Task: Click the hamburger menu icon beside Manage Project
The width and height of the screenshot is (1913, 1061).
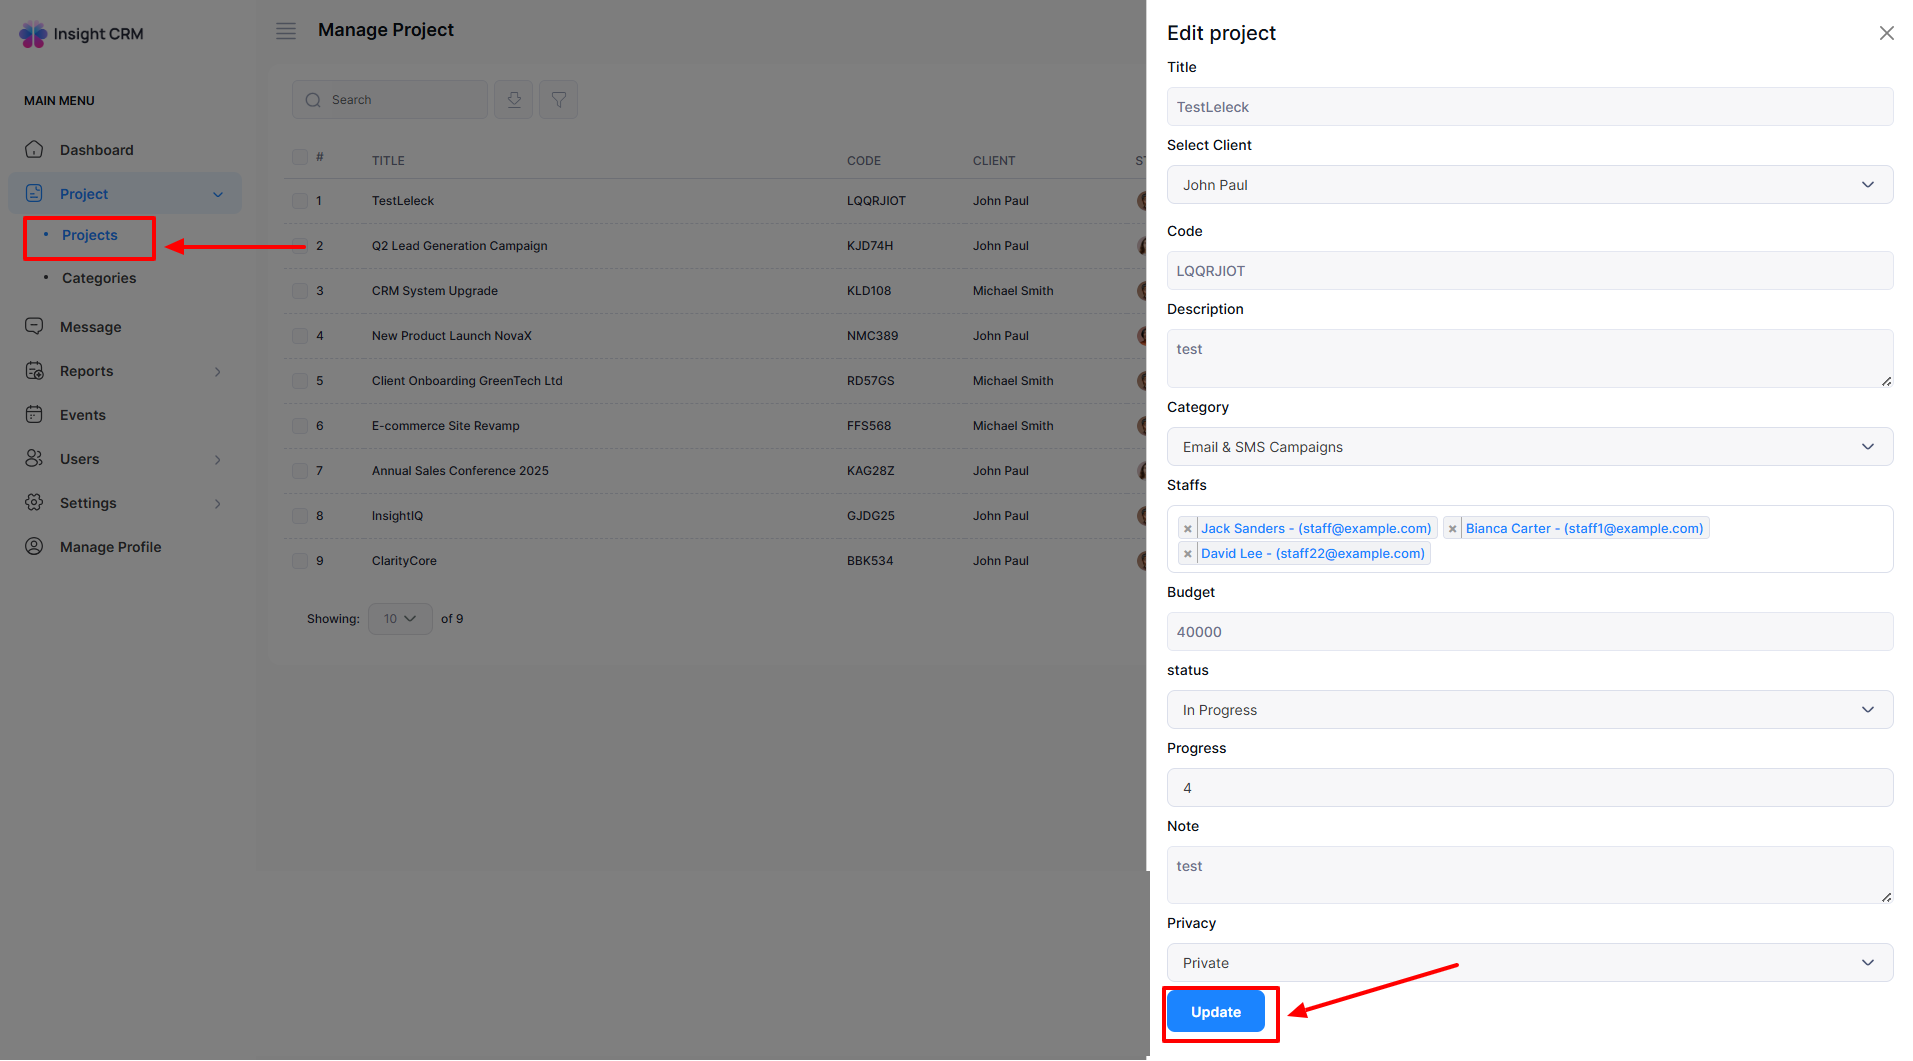Action: (286, 31)
